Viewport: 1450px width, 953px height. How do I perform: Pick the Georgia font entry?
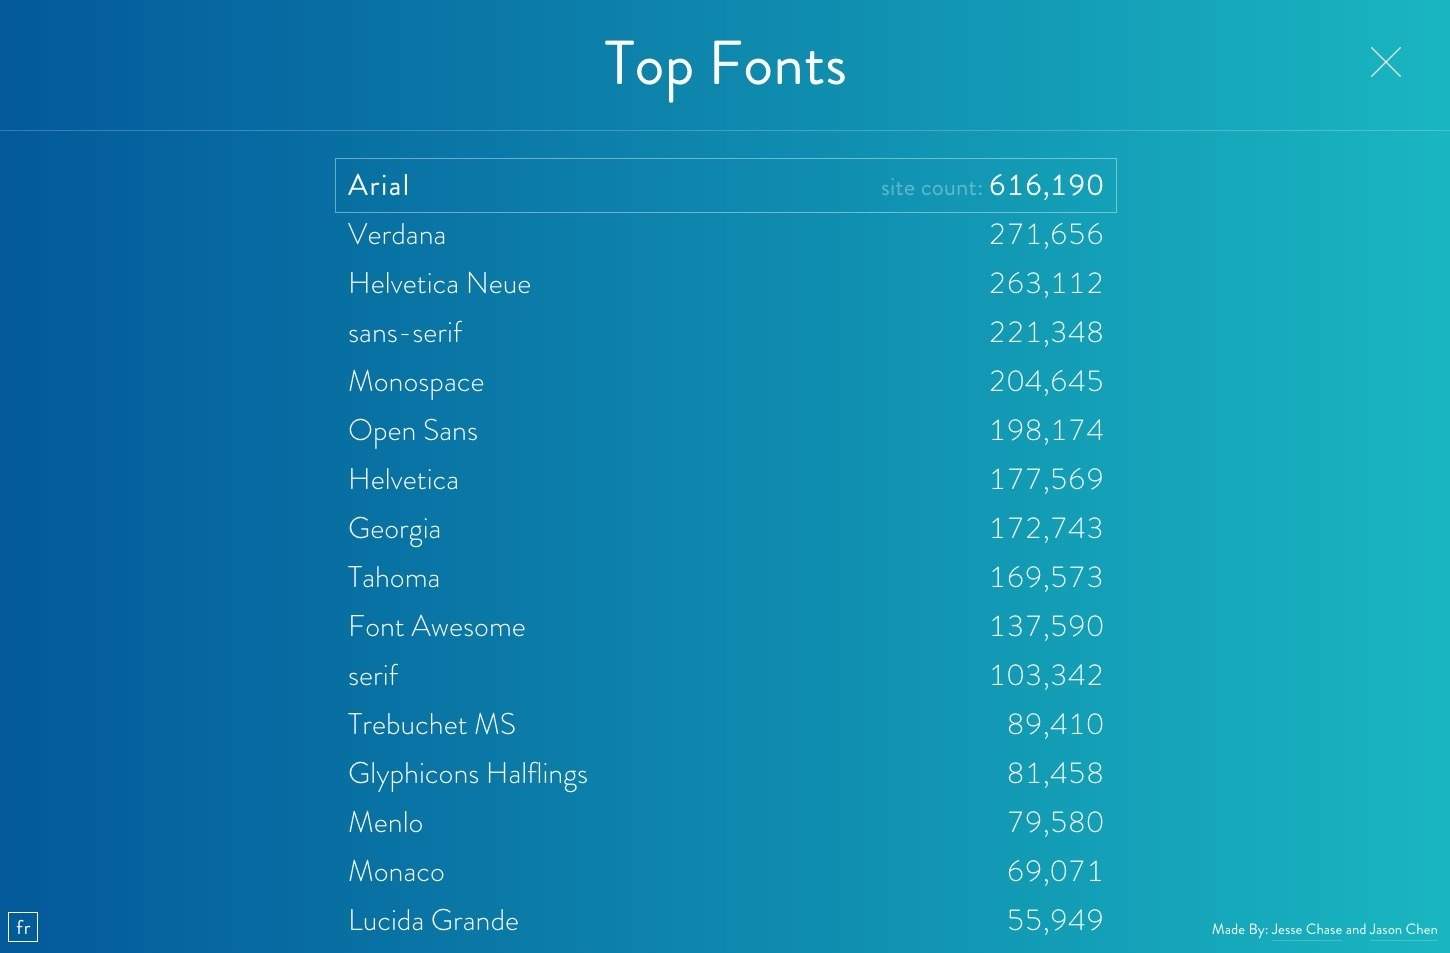pyautogui.click(x=725, y=528)
